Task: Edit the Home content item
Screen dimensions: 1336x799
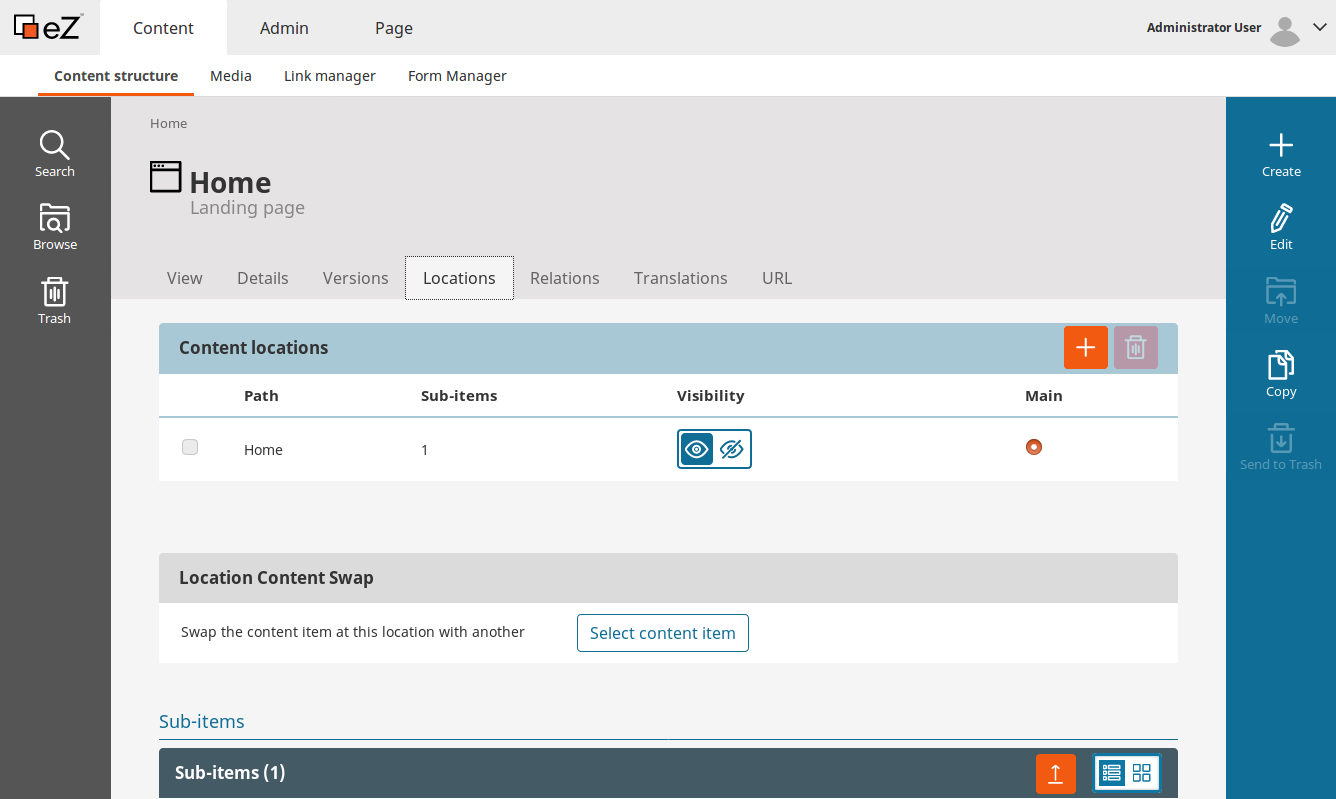Action: pos(1281,227)
